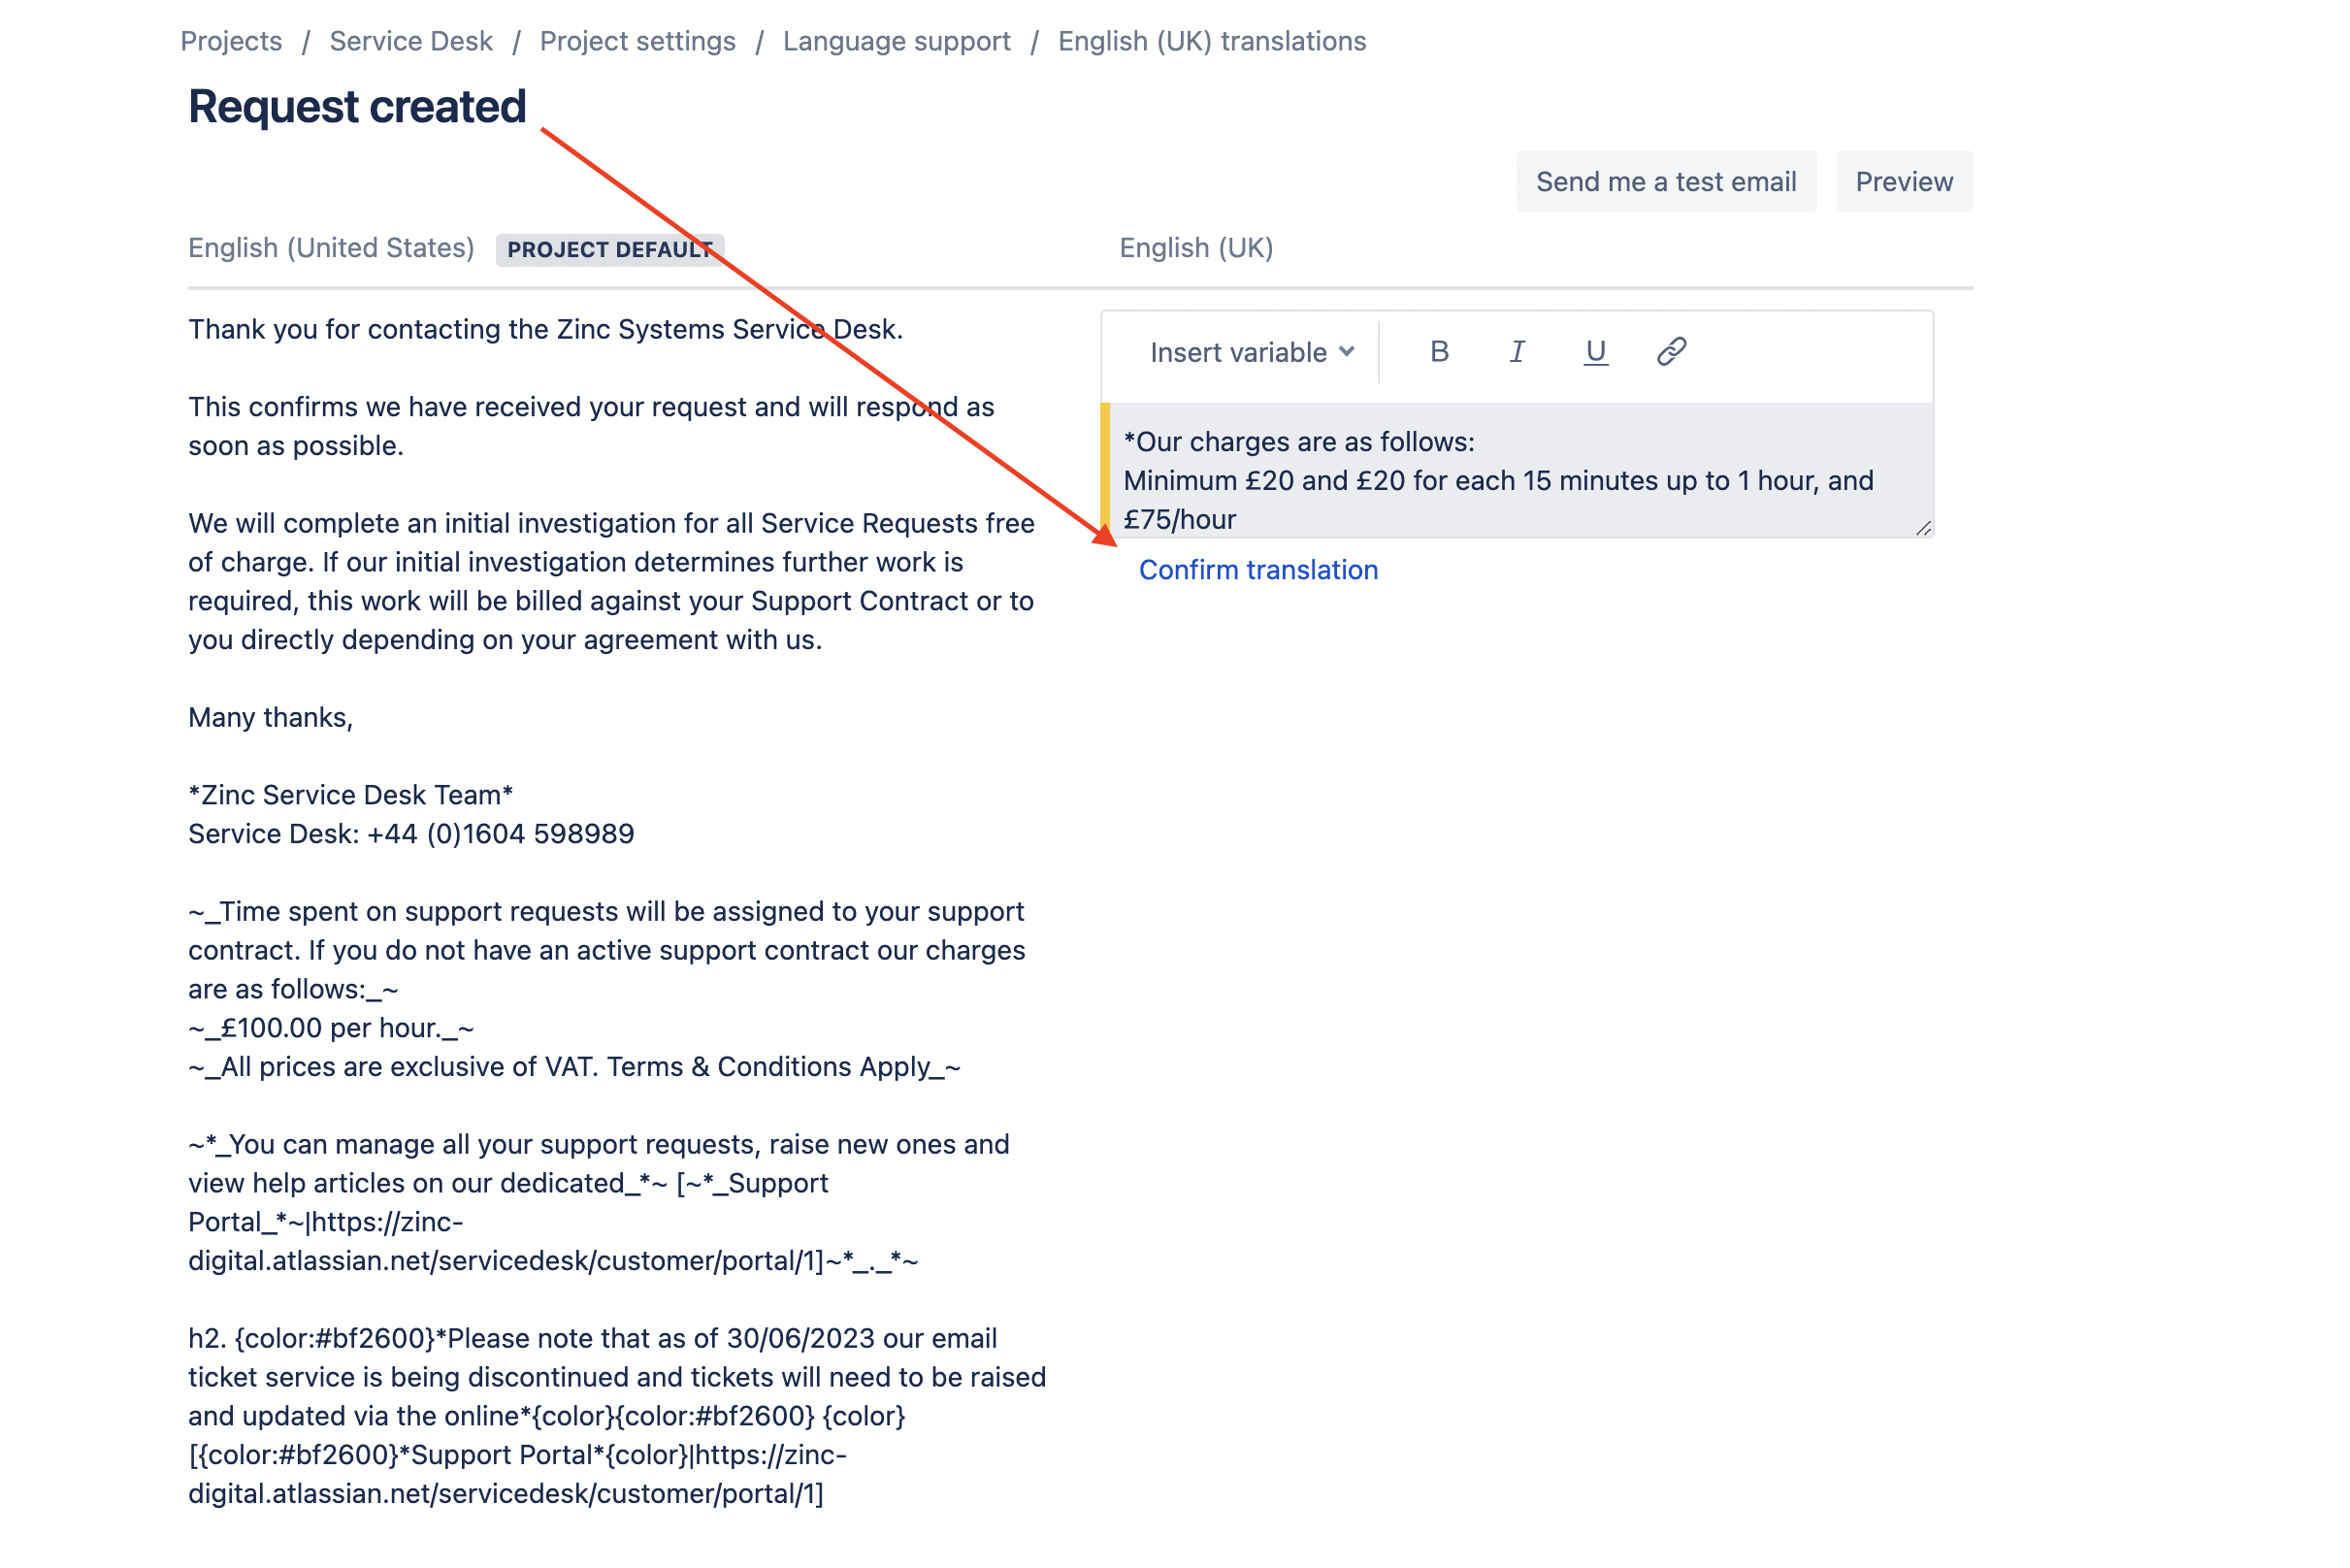The height and width of the screenshot is (1568, 2350).
Task: Select the English (UK) language tab
Action: [x=1197, y=246]
